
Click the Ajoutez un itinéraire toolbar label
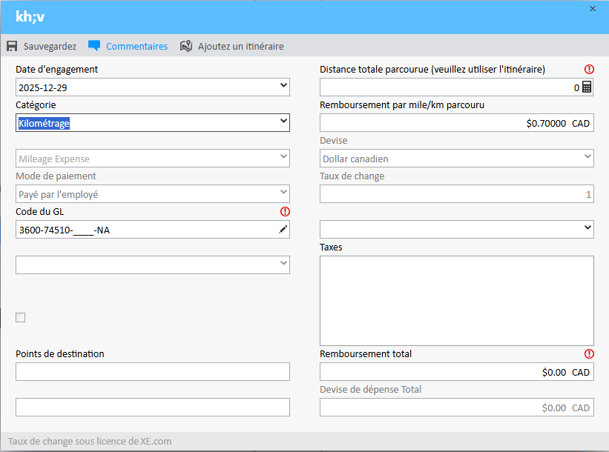(x=240, y=46)
